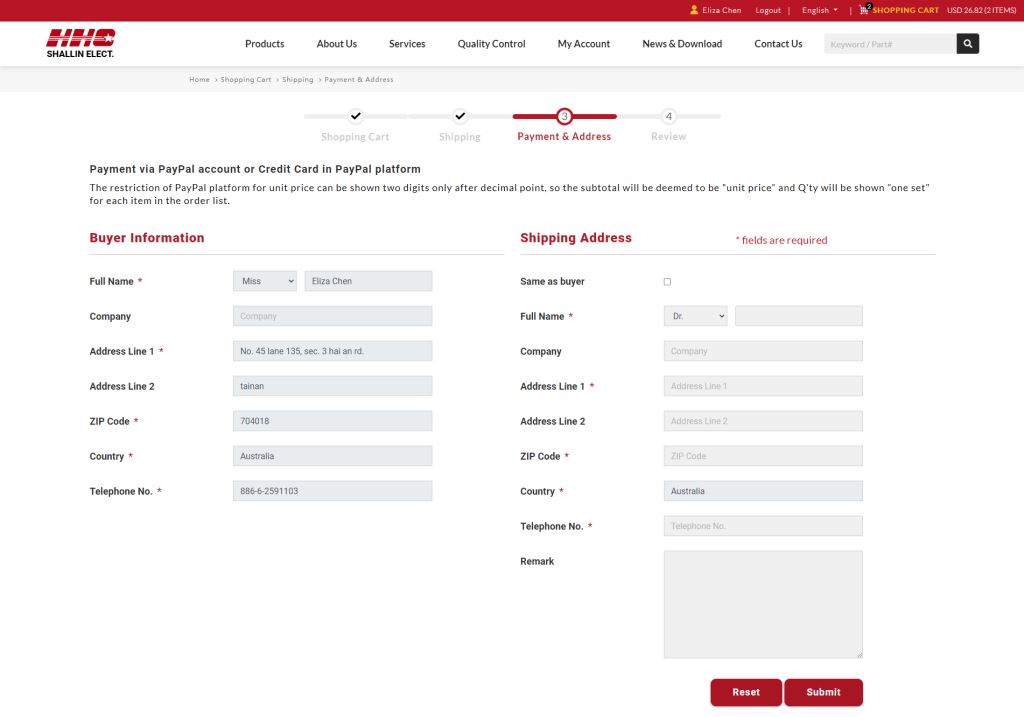Click the Shipping step checkmark
The width and height of the screenshot is (1024, 717).
460,116
